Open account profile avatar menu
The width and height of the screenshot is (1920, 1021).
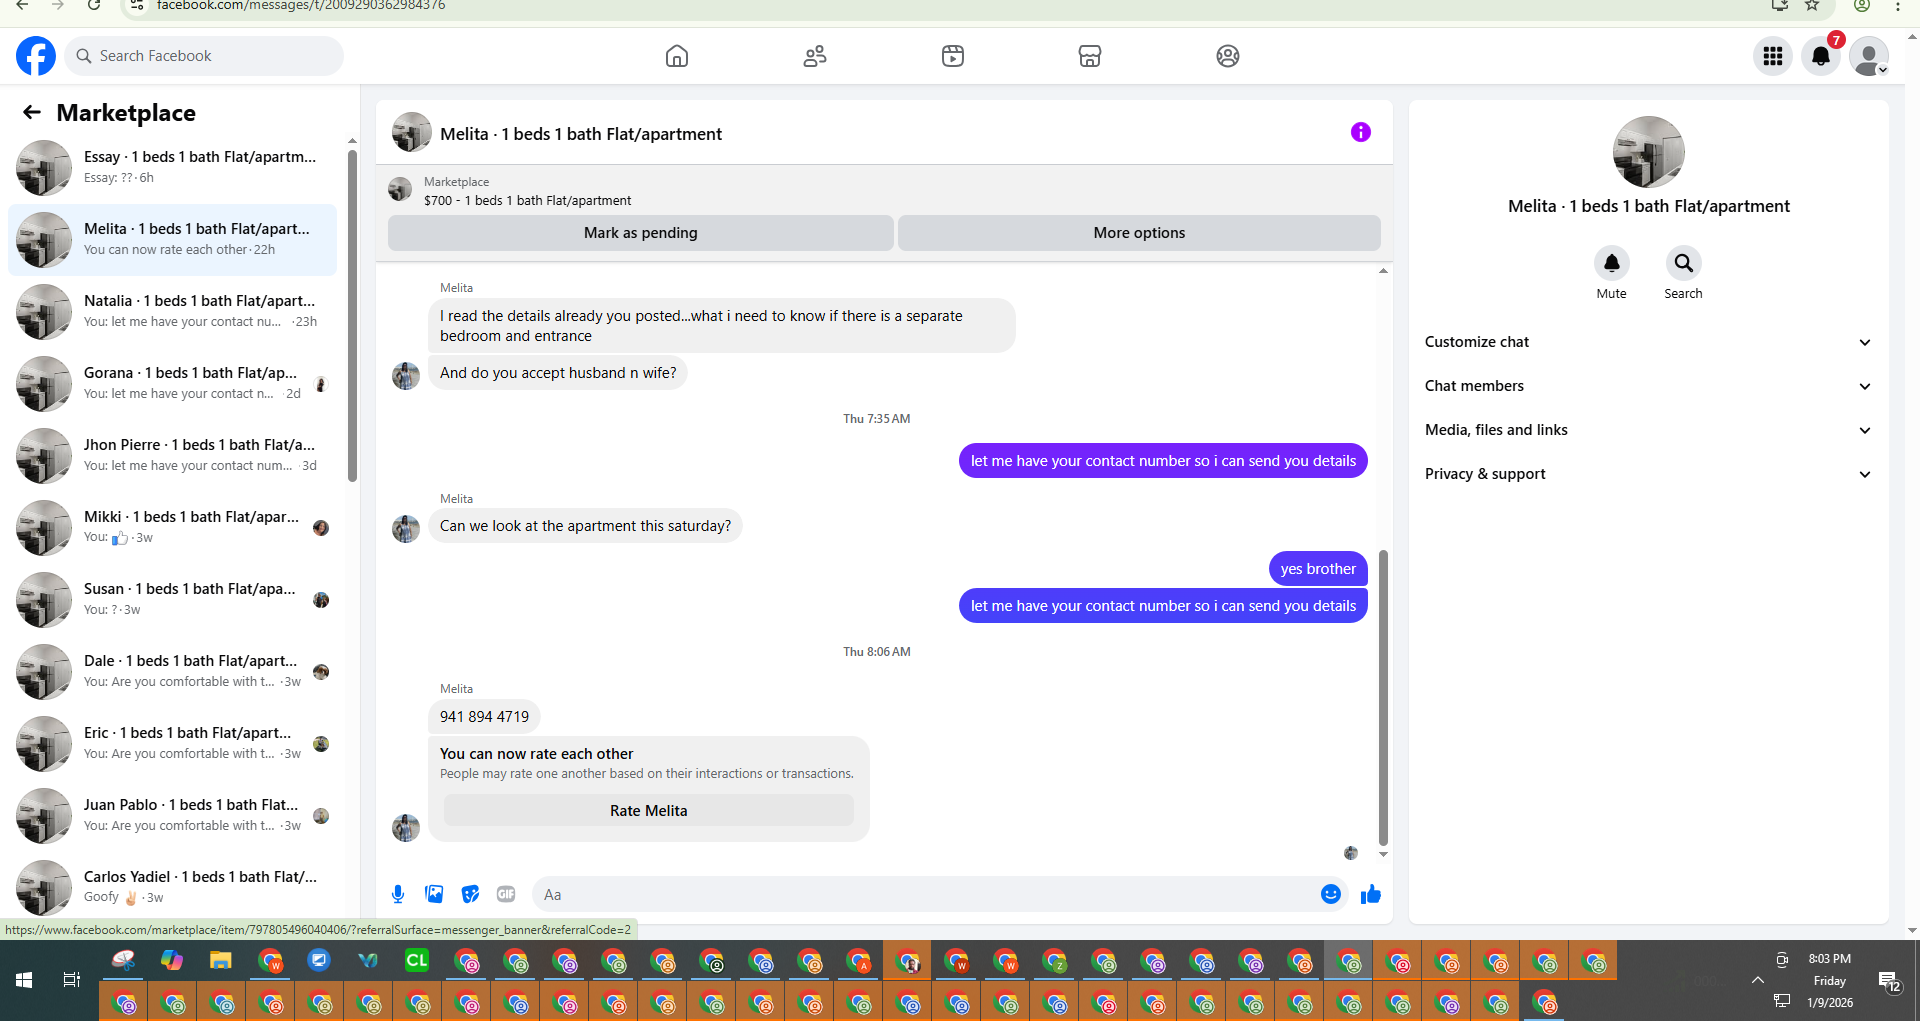pos(1868,56)
